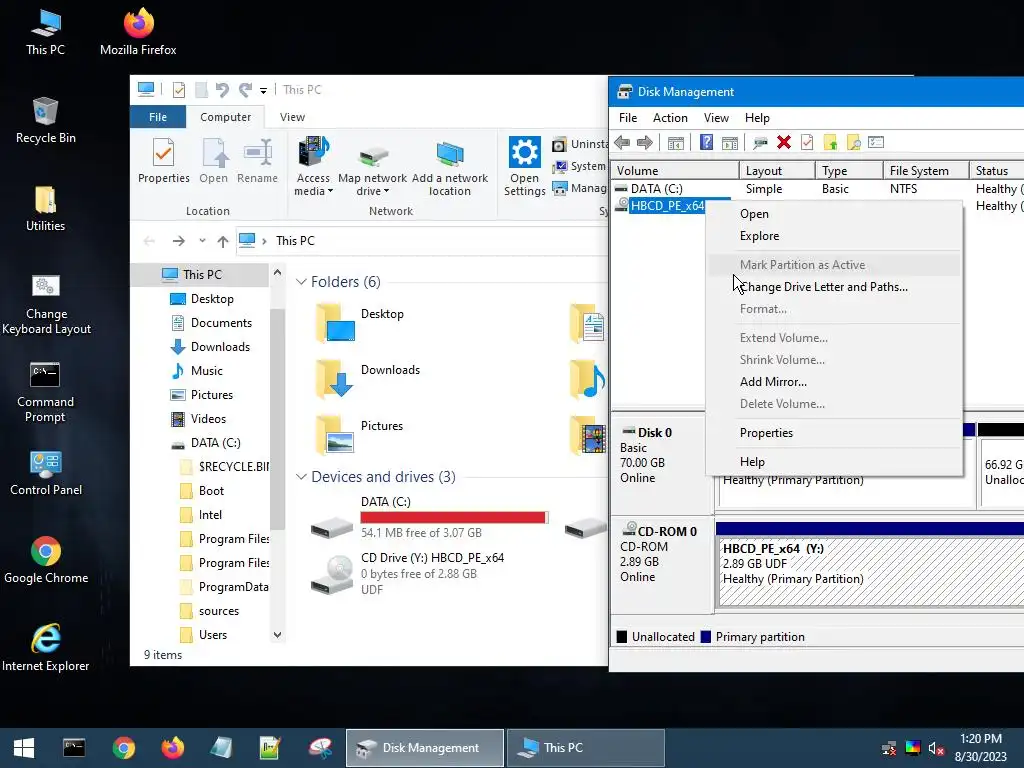The width and height of the screenshot is (1024, 768).
Task: Click undo icon in Explorer quick access toolbar
Action: pos(222,89)
